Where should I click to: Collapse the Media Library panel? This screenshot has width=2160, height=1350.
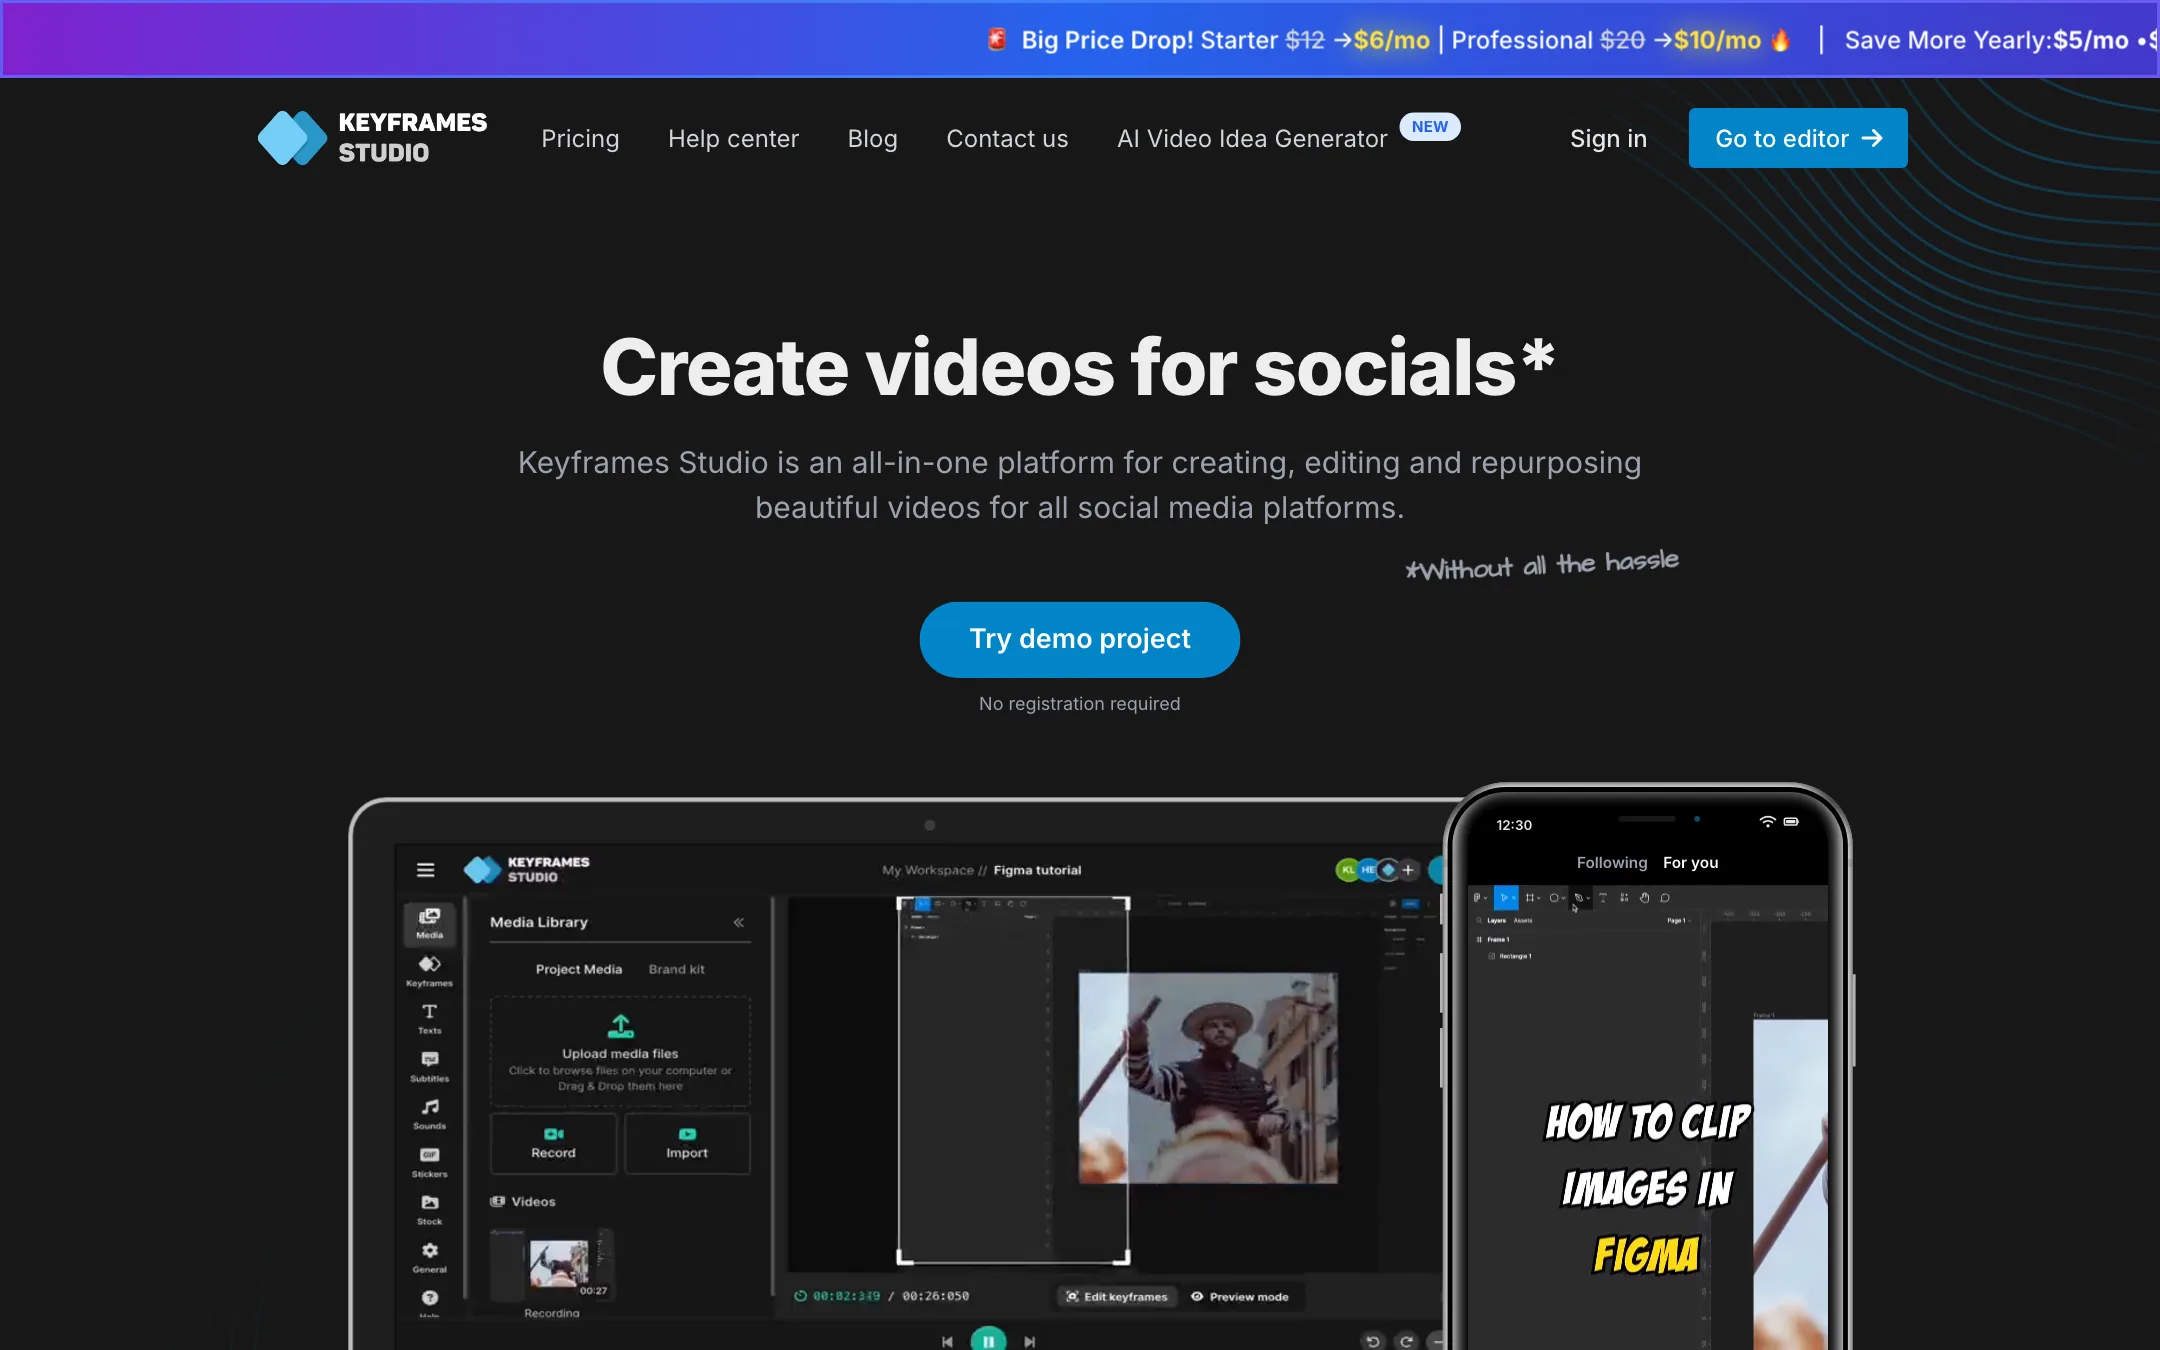(x=739, y=922)
